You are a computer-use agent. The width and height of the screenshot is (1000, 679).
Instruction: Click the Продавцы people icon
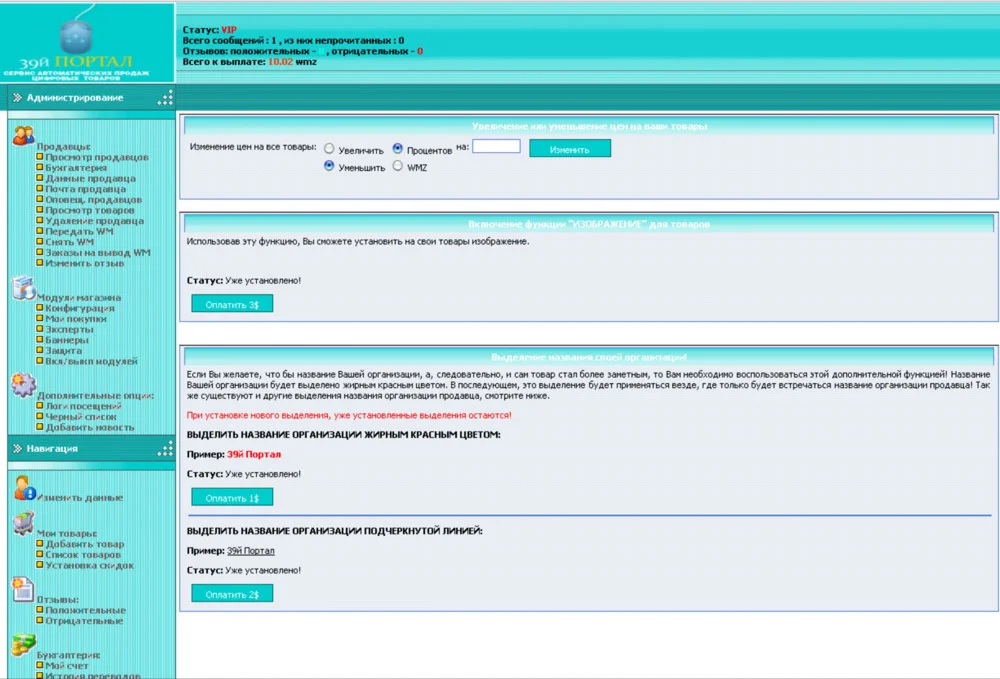(x=24, y=135)
